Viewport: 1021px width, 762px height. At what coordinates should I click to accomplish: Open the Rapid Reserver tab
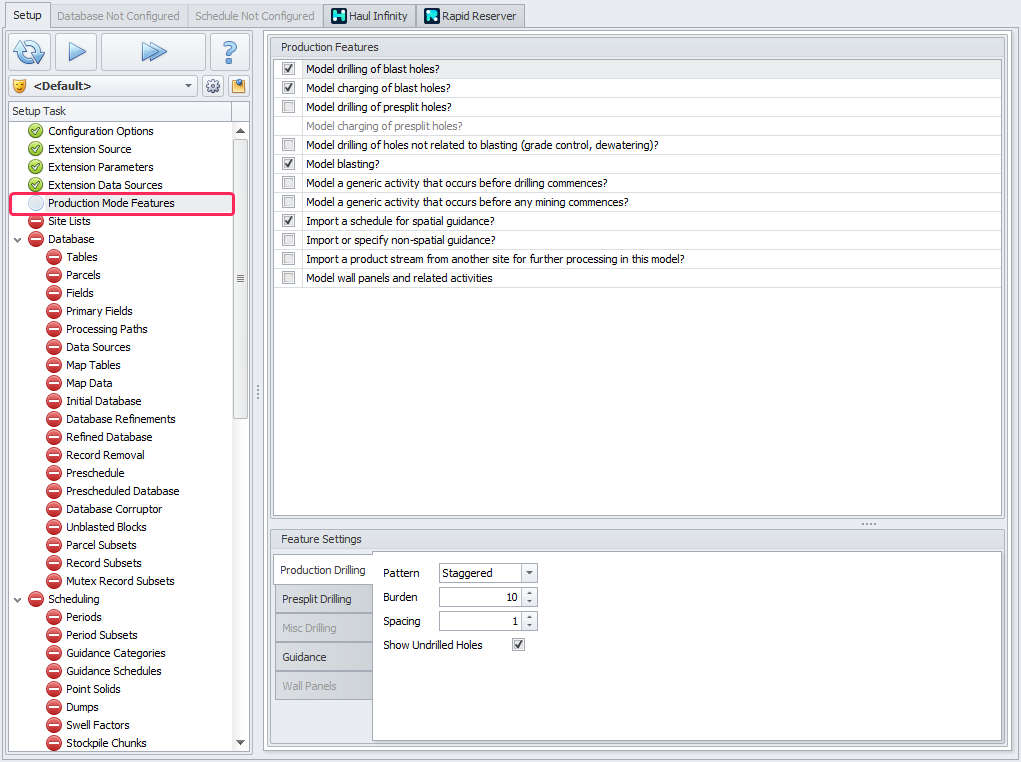coord(470,16)
